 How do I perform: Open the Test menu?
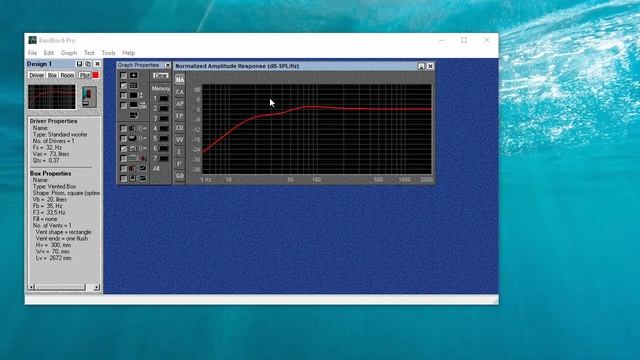89,53
